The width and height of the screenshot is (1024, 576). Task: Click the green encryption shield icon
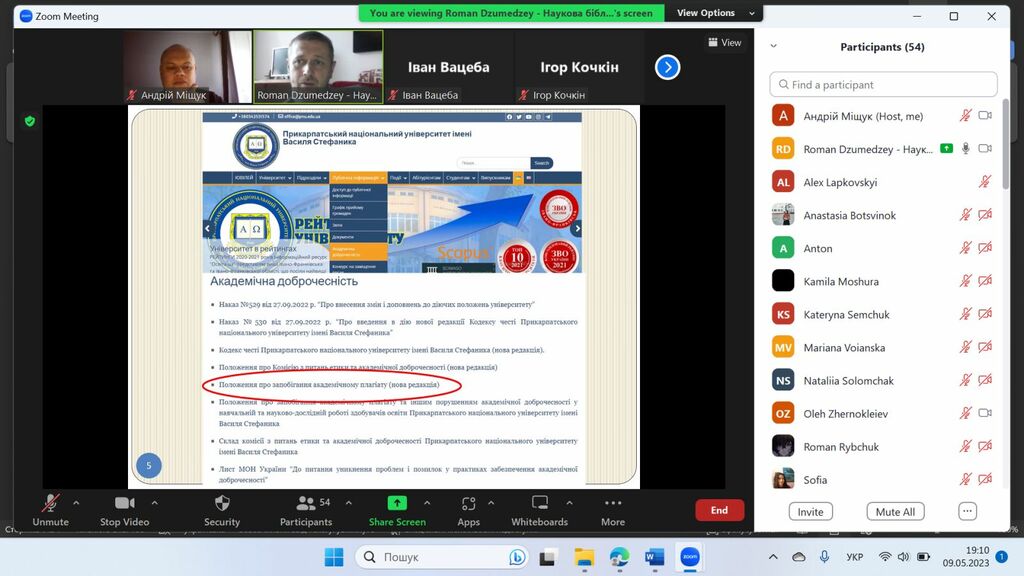pos(30,121)
